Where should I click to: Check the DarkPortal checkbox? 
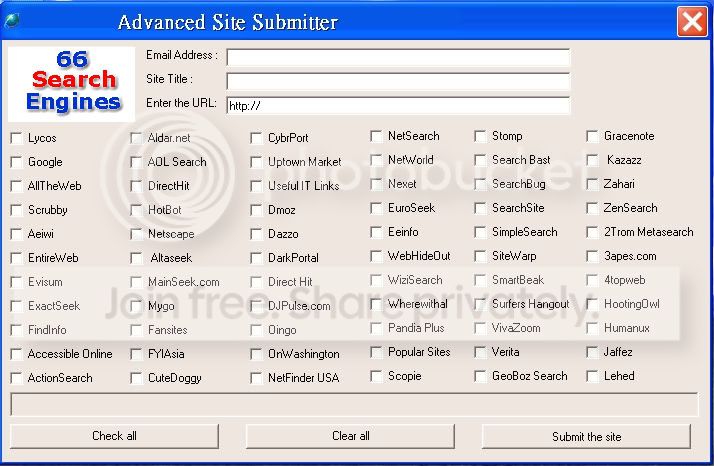point(256,258)
